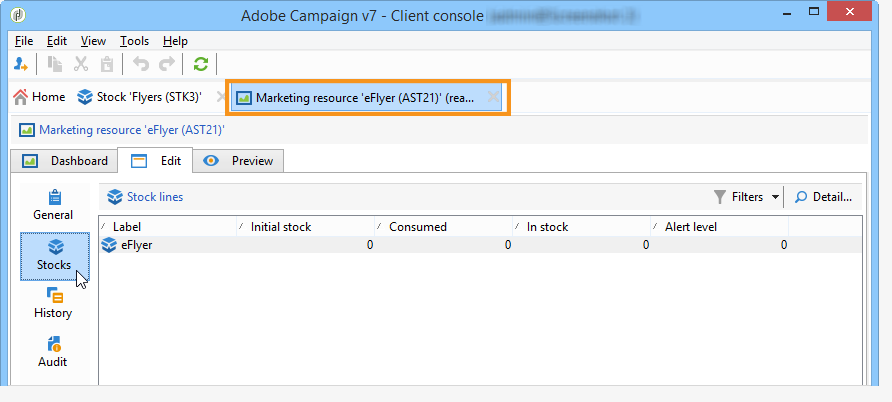Viewport: 892px width, 402px height.
Task: Click the undo arrow icon
Action: click(x=141, y=64)
